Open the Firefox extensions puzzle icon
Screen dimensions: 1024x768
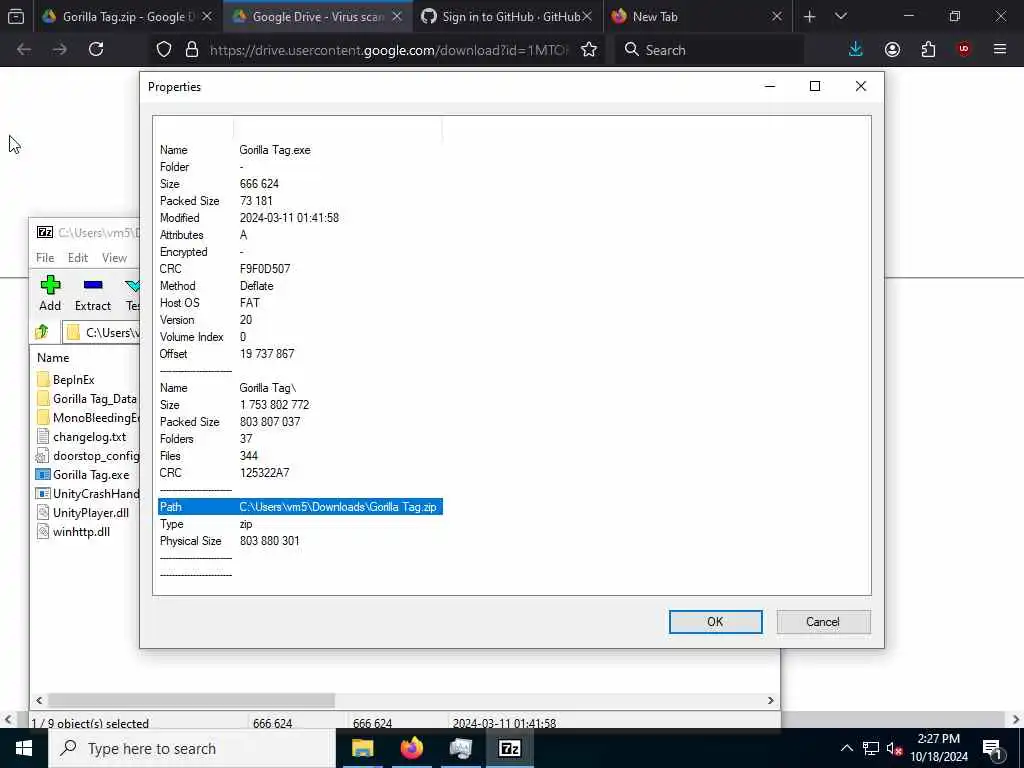tap(928, 50)
